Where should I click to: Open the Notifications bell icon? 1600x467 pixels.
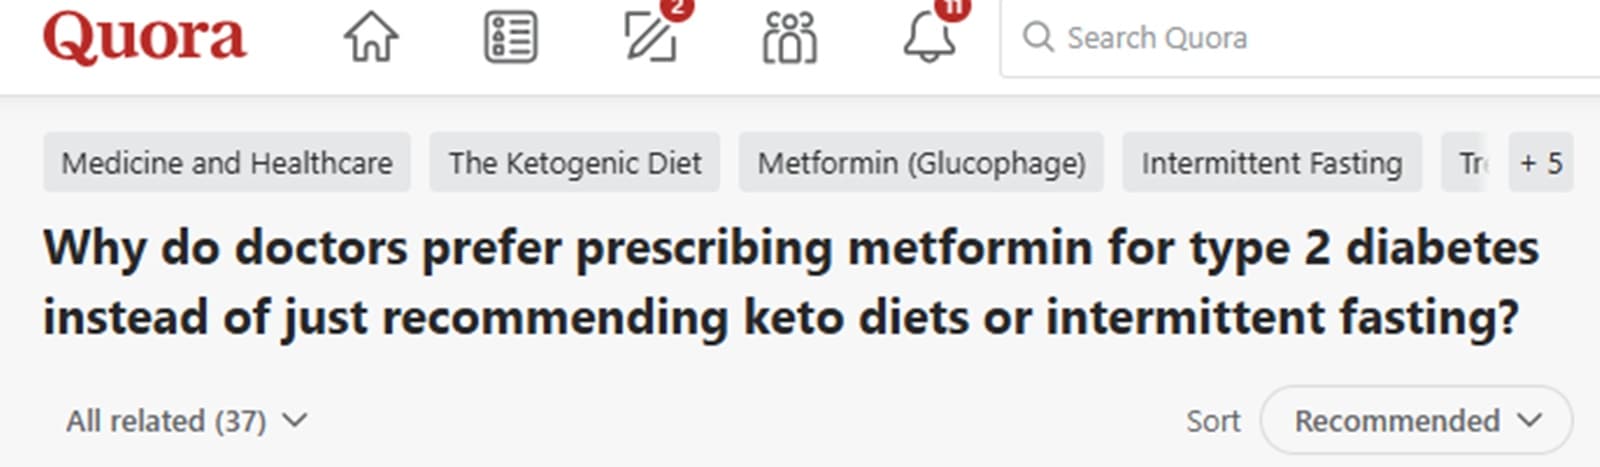[929, 38]
